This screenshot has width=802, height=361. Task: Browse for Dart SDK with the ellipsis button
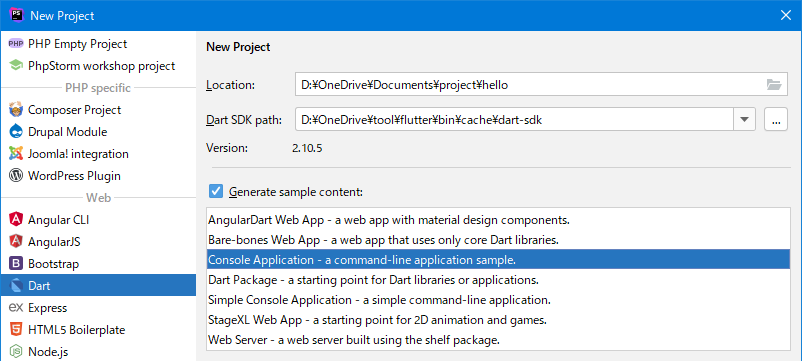point(776,121)
